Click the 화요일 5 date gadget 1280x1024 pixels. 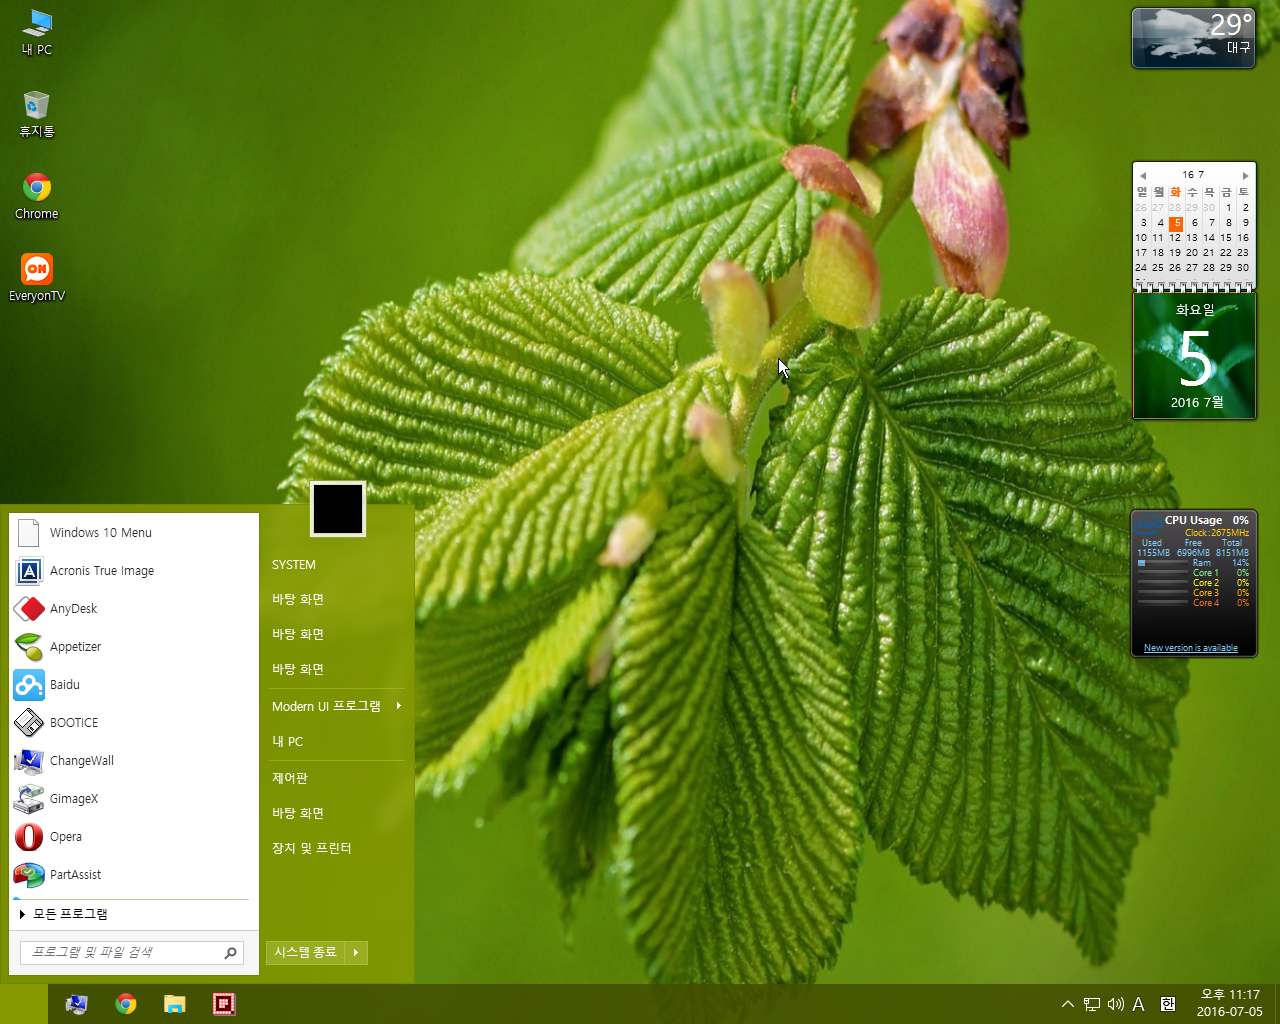[1194, 356]
